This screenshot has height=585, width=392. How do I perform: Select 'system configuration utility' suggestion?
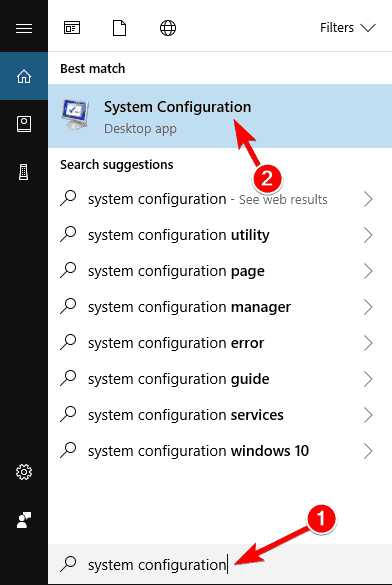[x=220, y=235]
